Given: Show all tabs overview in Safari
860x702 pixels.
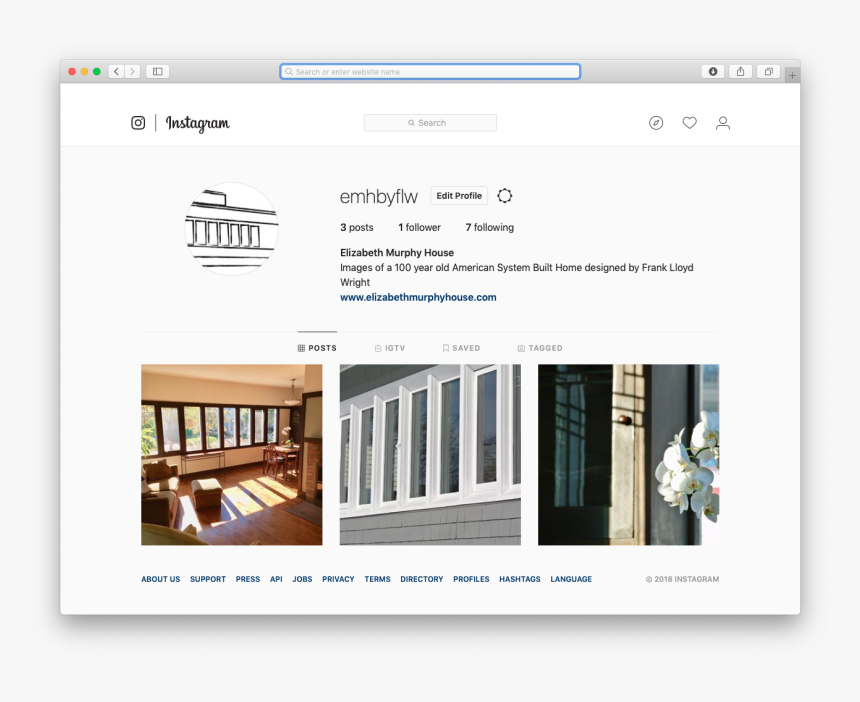Looking at the screenshot, I should pos(768,71).
